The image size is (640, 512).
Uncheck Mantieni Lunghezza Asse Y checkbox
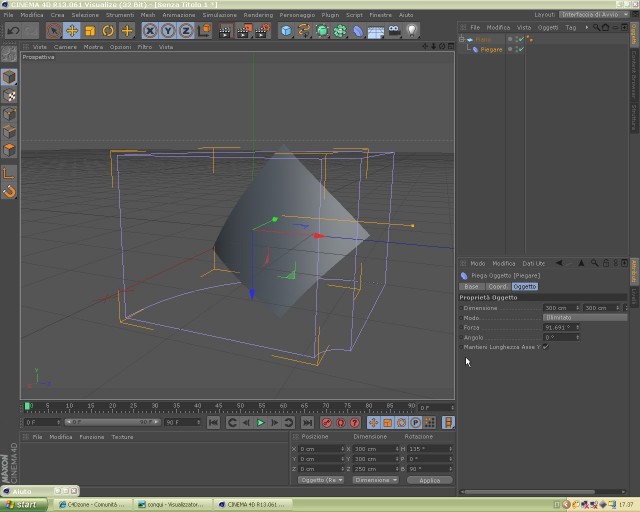click(x=546, y=347)
